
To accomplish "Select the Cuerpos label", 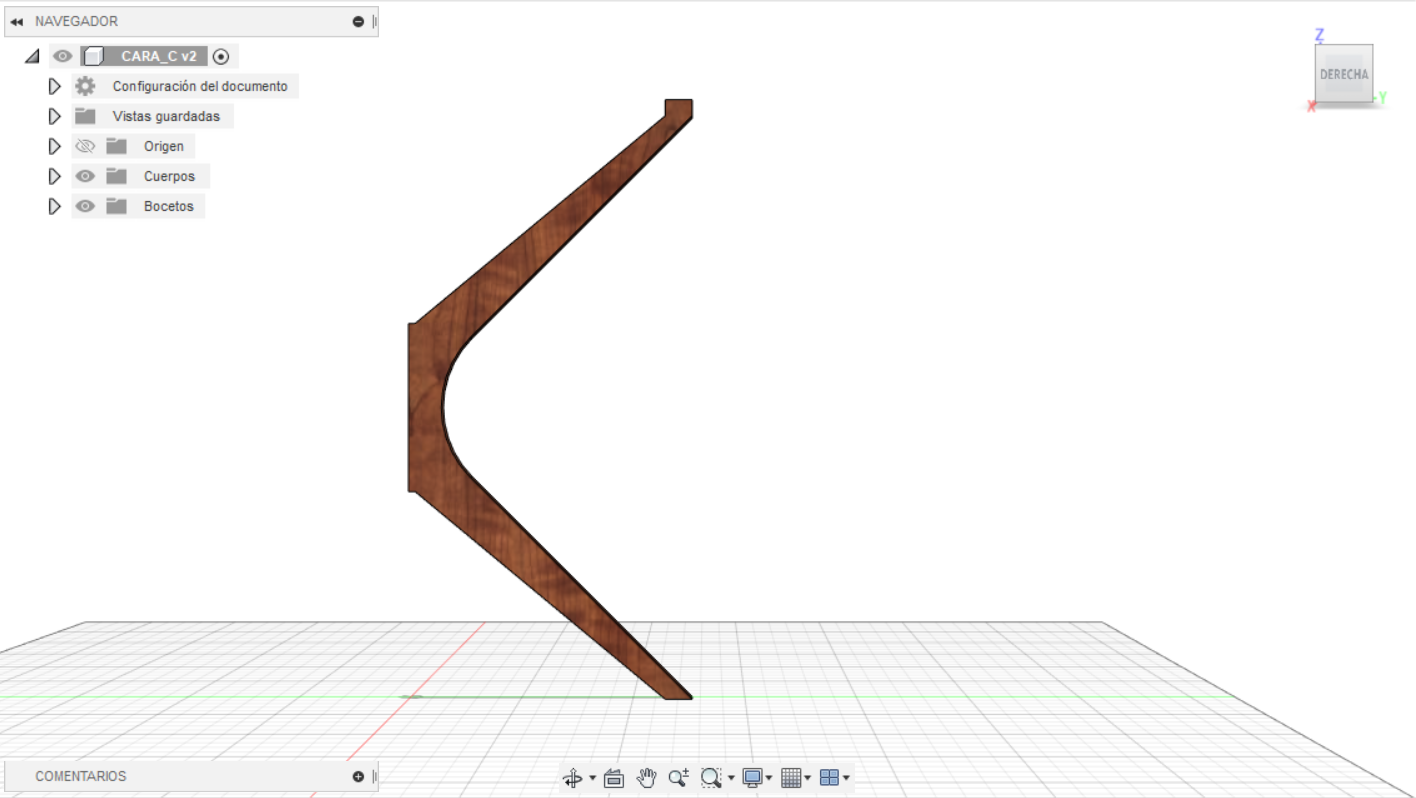I will click(169, 176).
